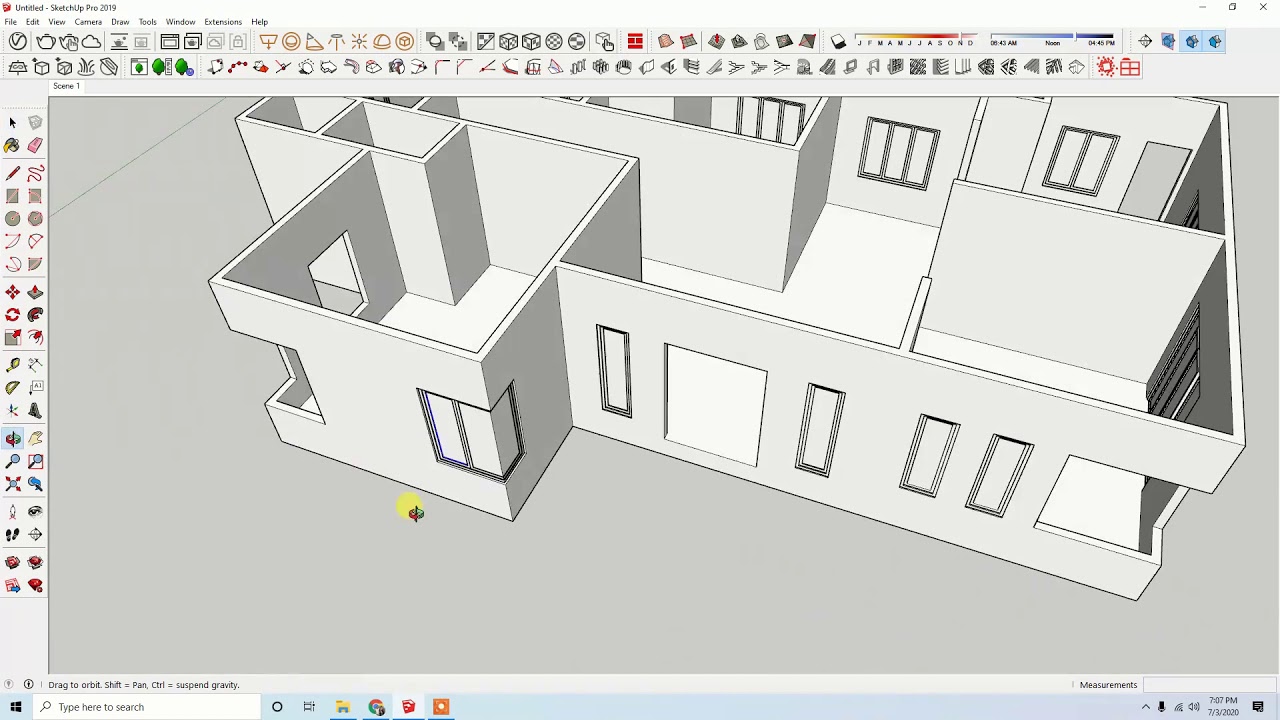This screenshot has height=720, width=1280.
Task: Choose the Scale tool
Action: [x=13, y=338]
